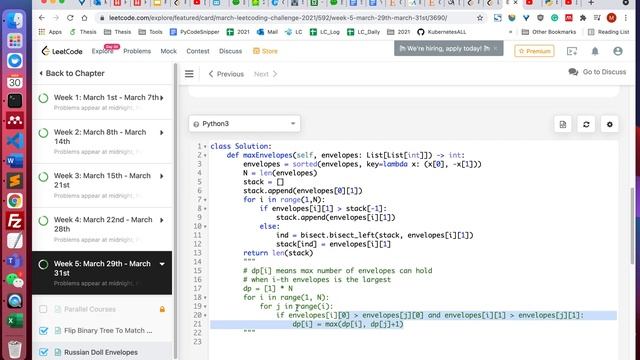640x360 pixels.
Task: Go to the Previous problem
Action: pos(226,74)
